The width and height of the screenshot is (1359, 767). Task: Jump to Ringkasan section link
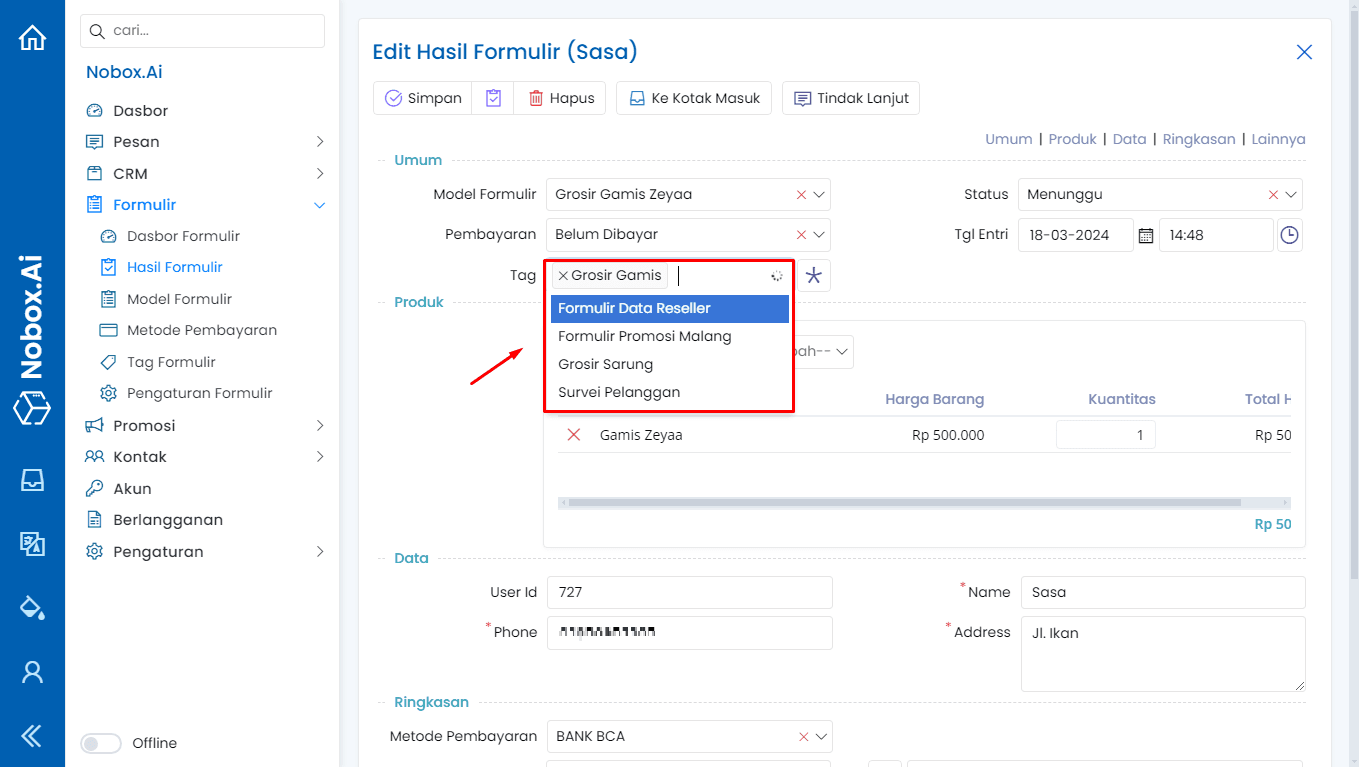point(1198,139)
